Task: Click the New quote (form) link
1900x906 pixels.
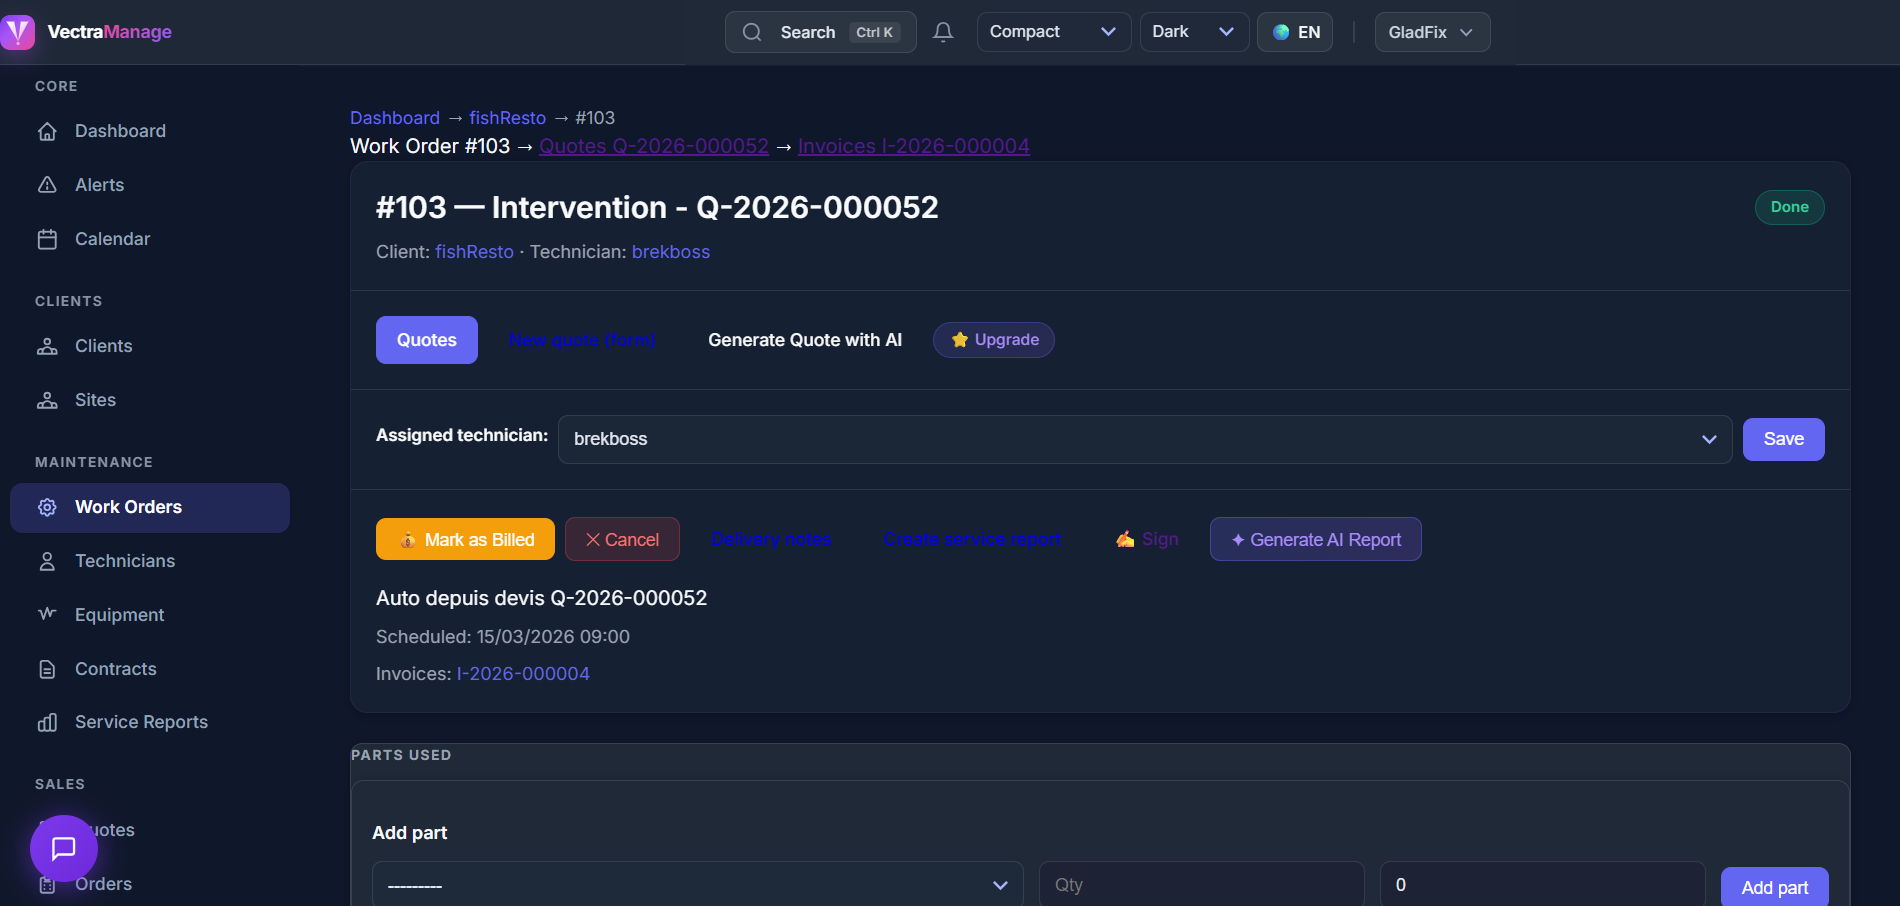Action: [x=582, y=340]
